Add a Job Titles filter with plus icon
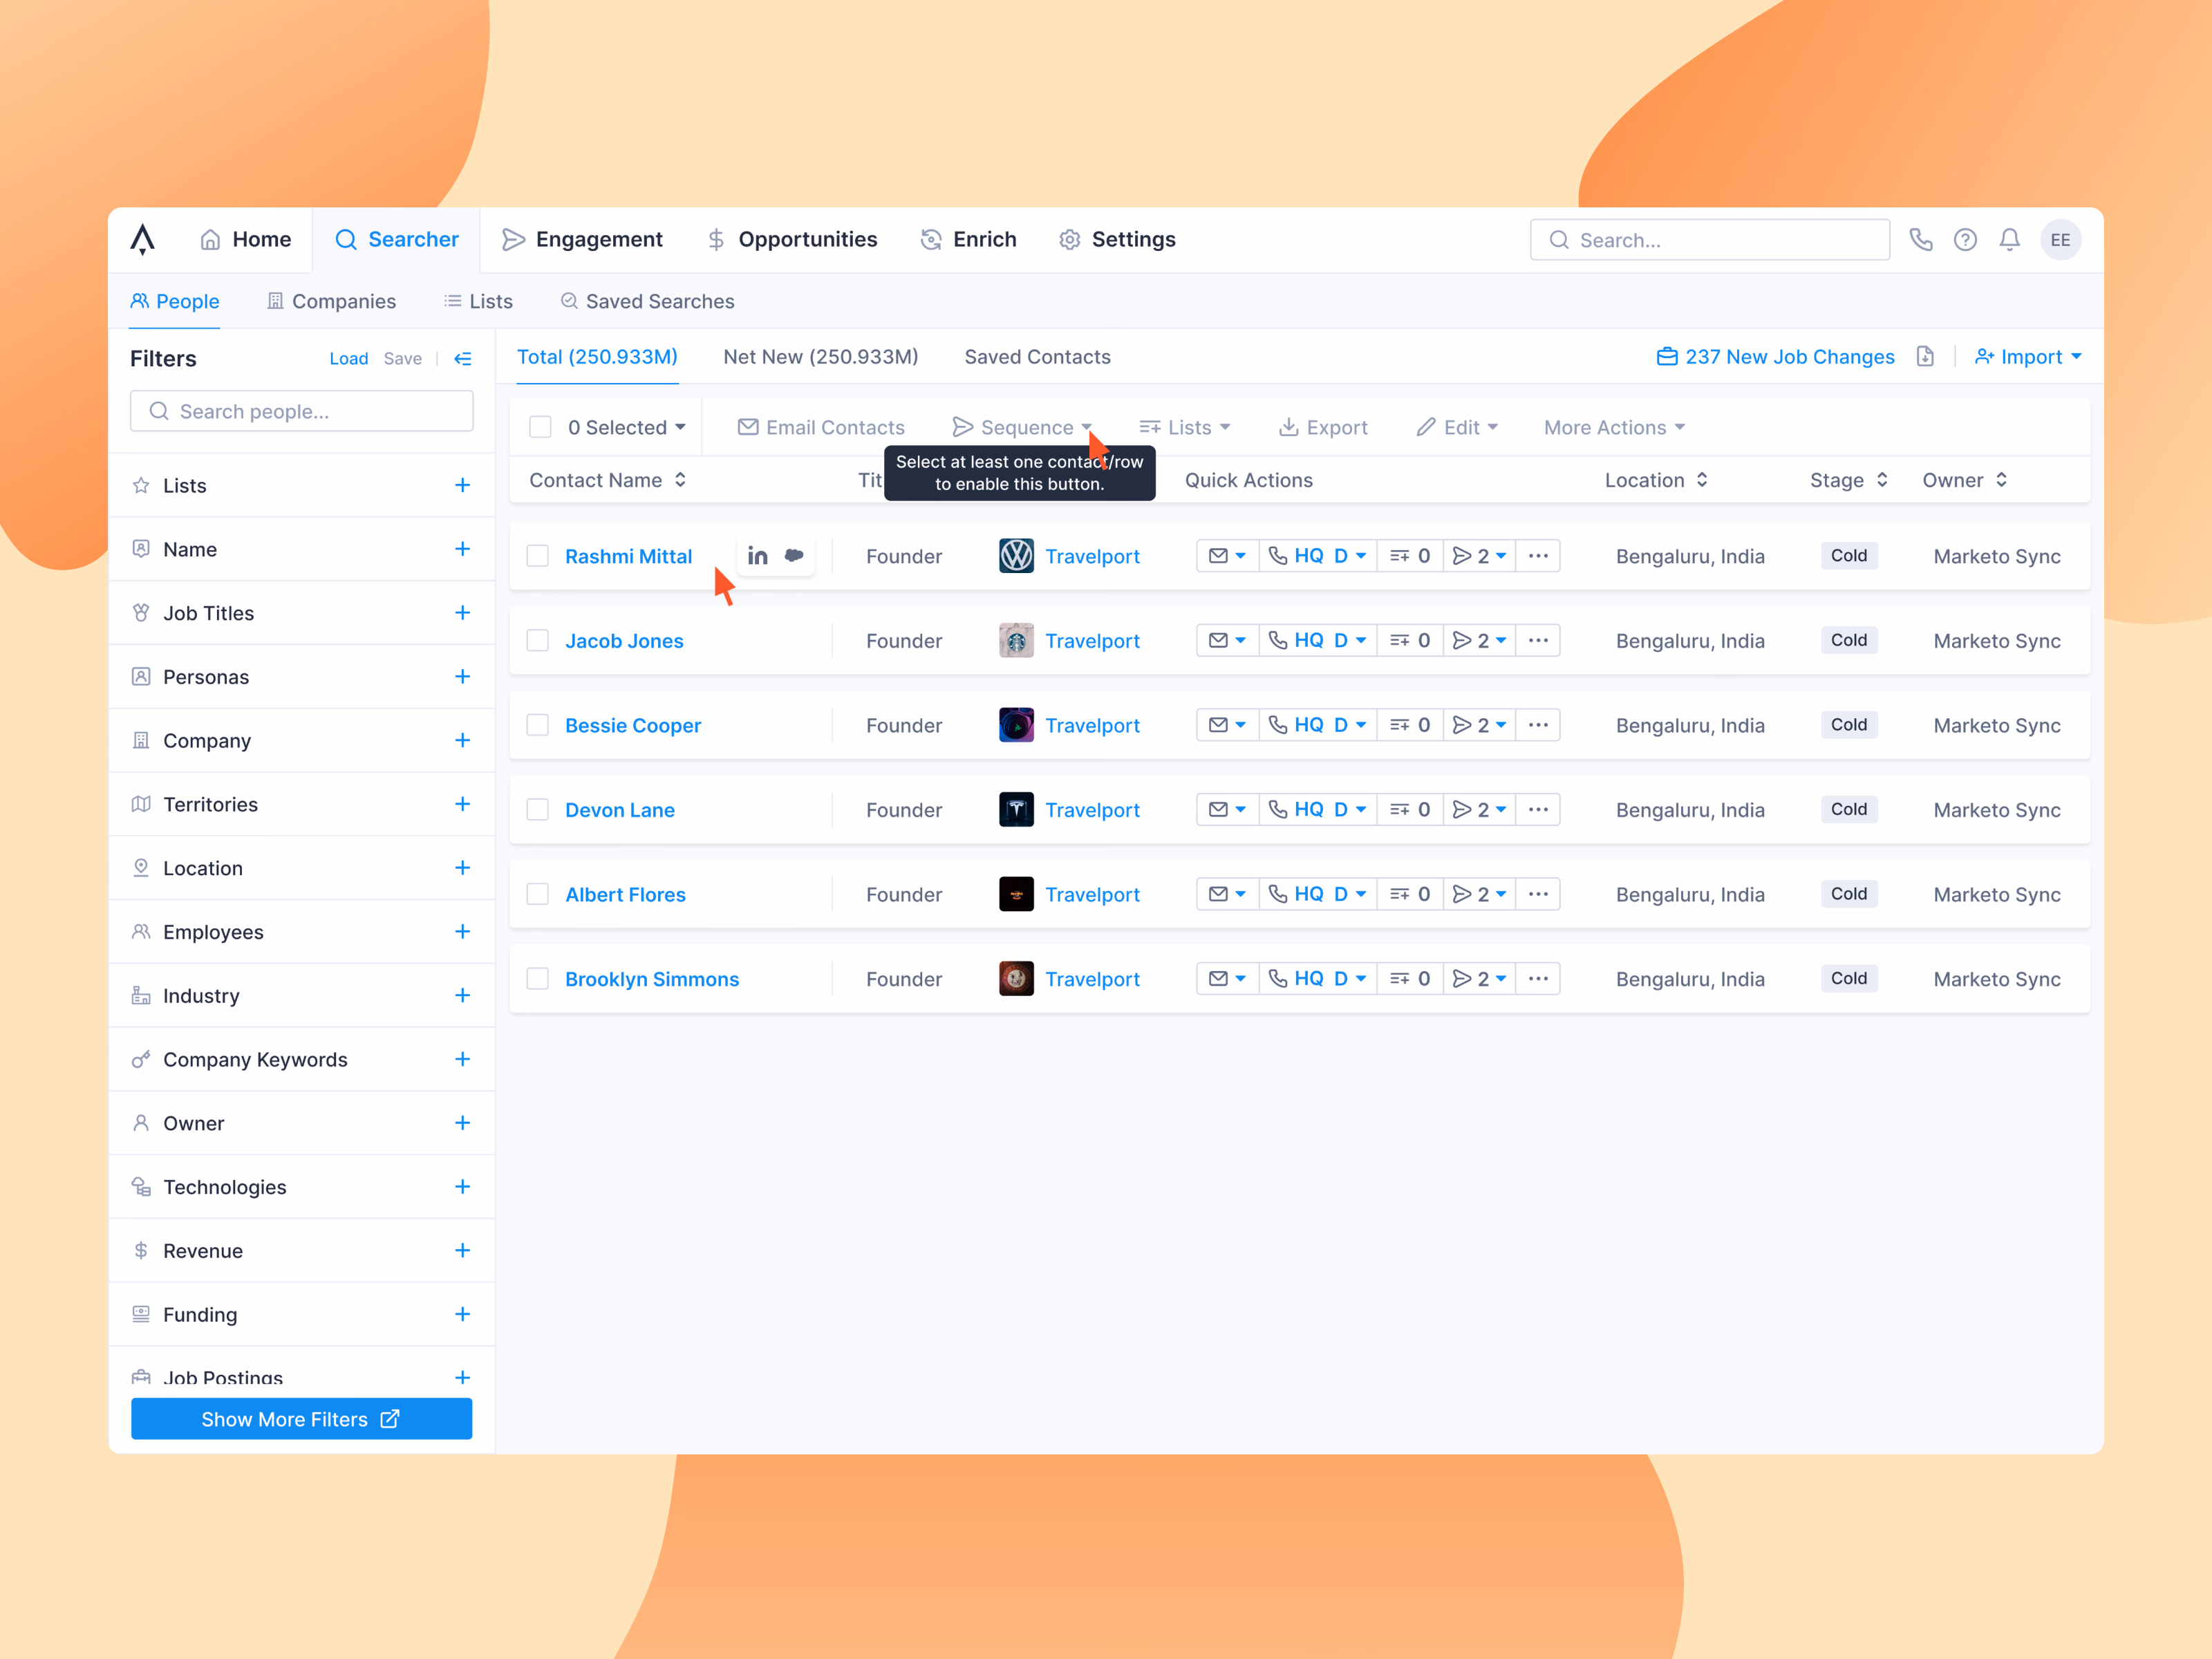Screen dimensions: 2212x1659 (x=462, y=613)
